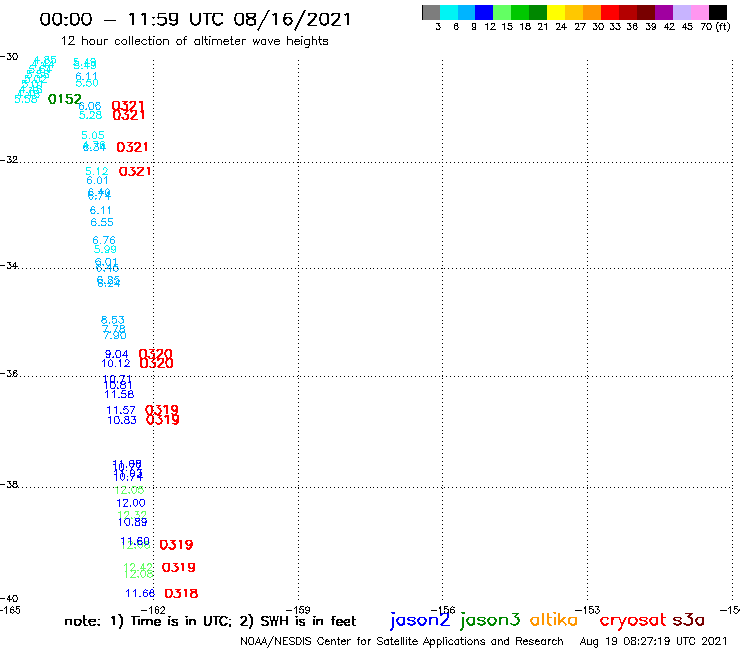Click the NOAA/NESDIS credit line
The image size is (740, 650).
[402, 642]
